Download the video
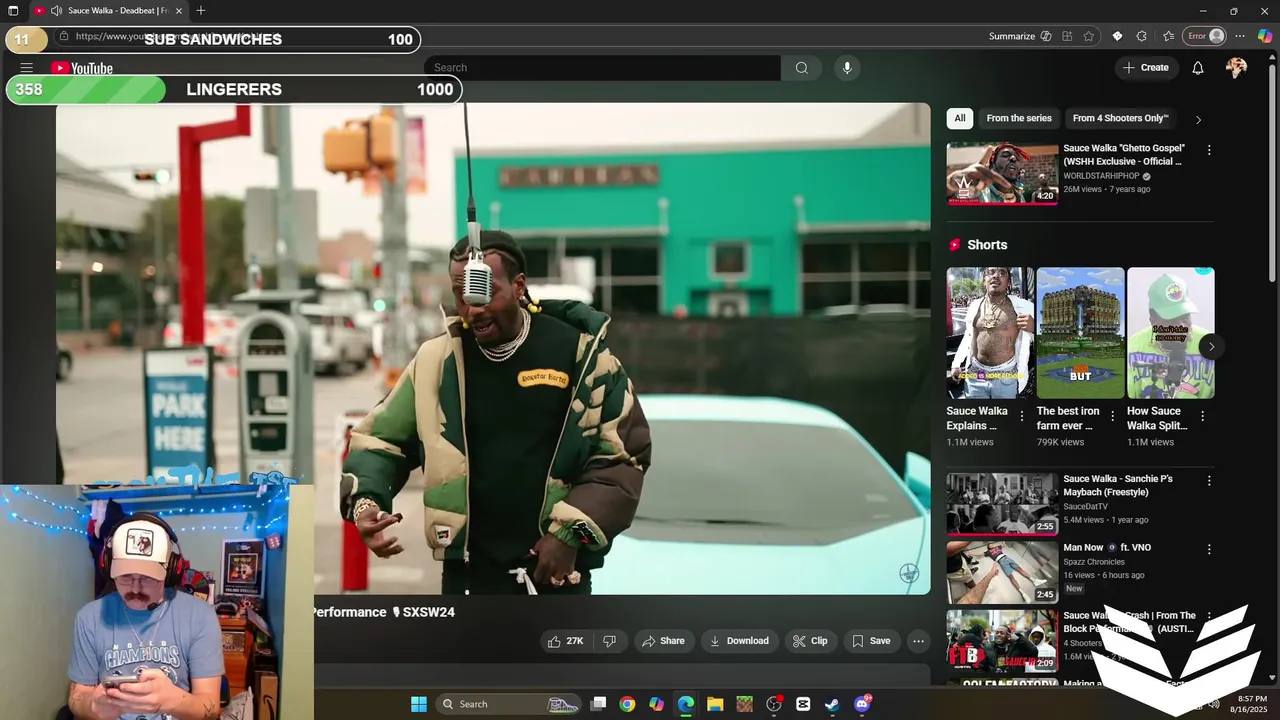Image resolution: width=1280 pixels, height=720 pixels. pyautogui.click(x=740, y=641)
